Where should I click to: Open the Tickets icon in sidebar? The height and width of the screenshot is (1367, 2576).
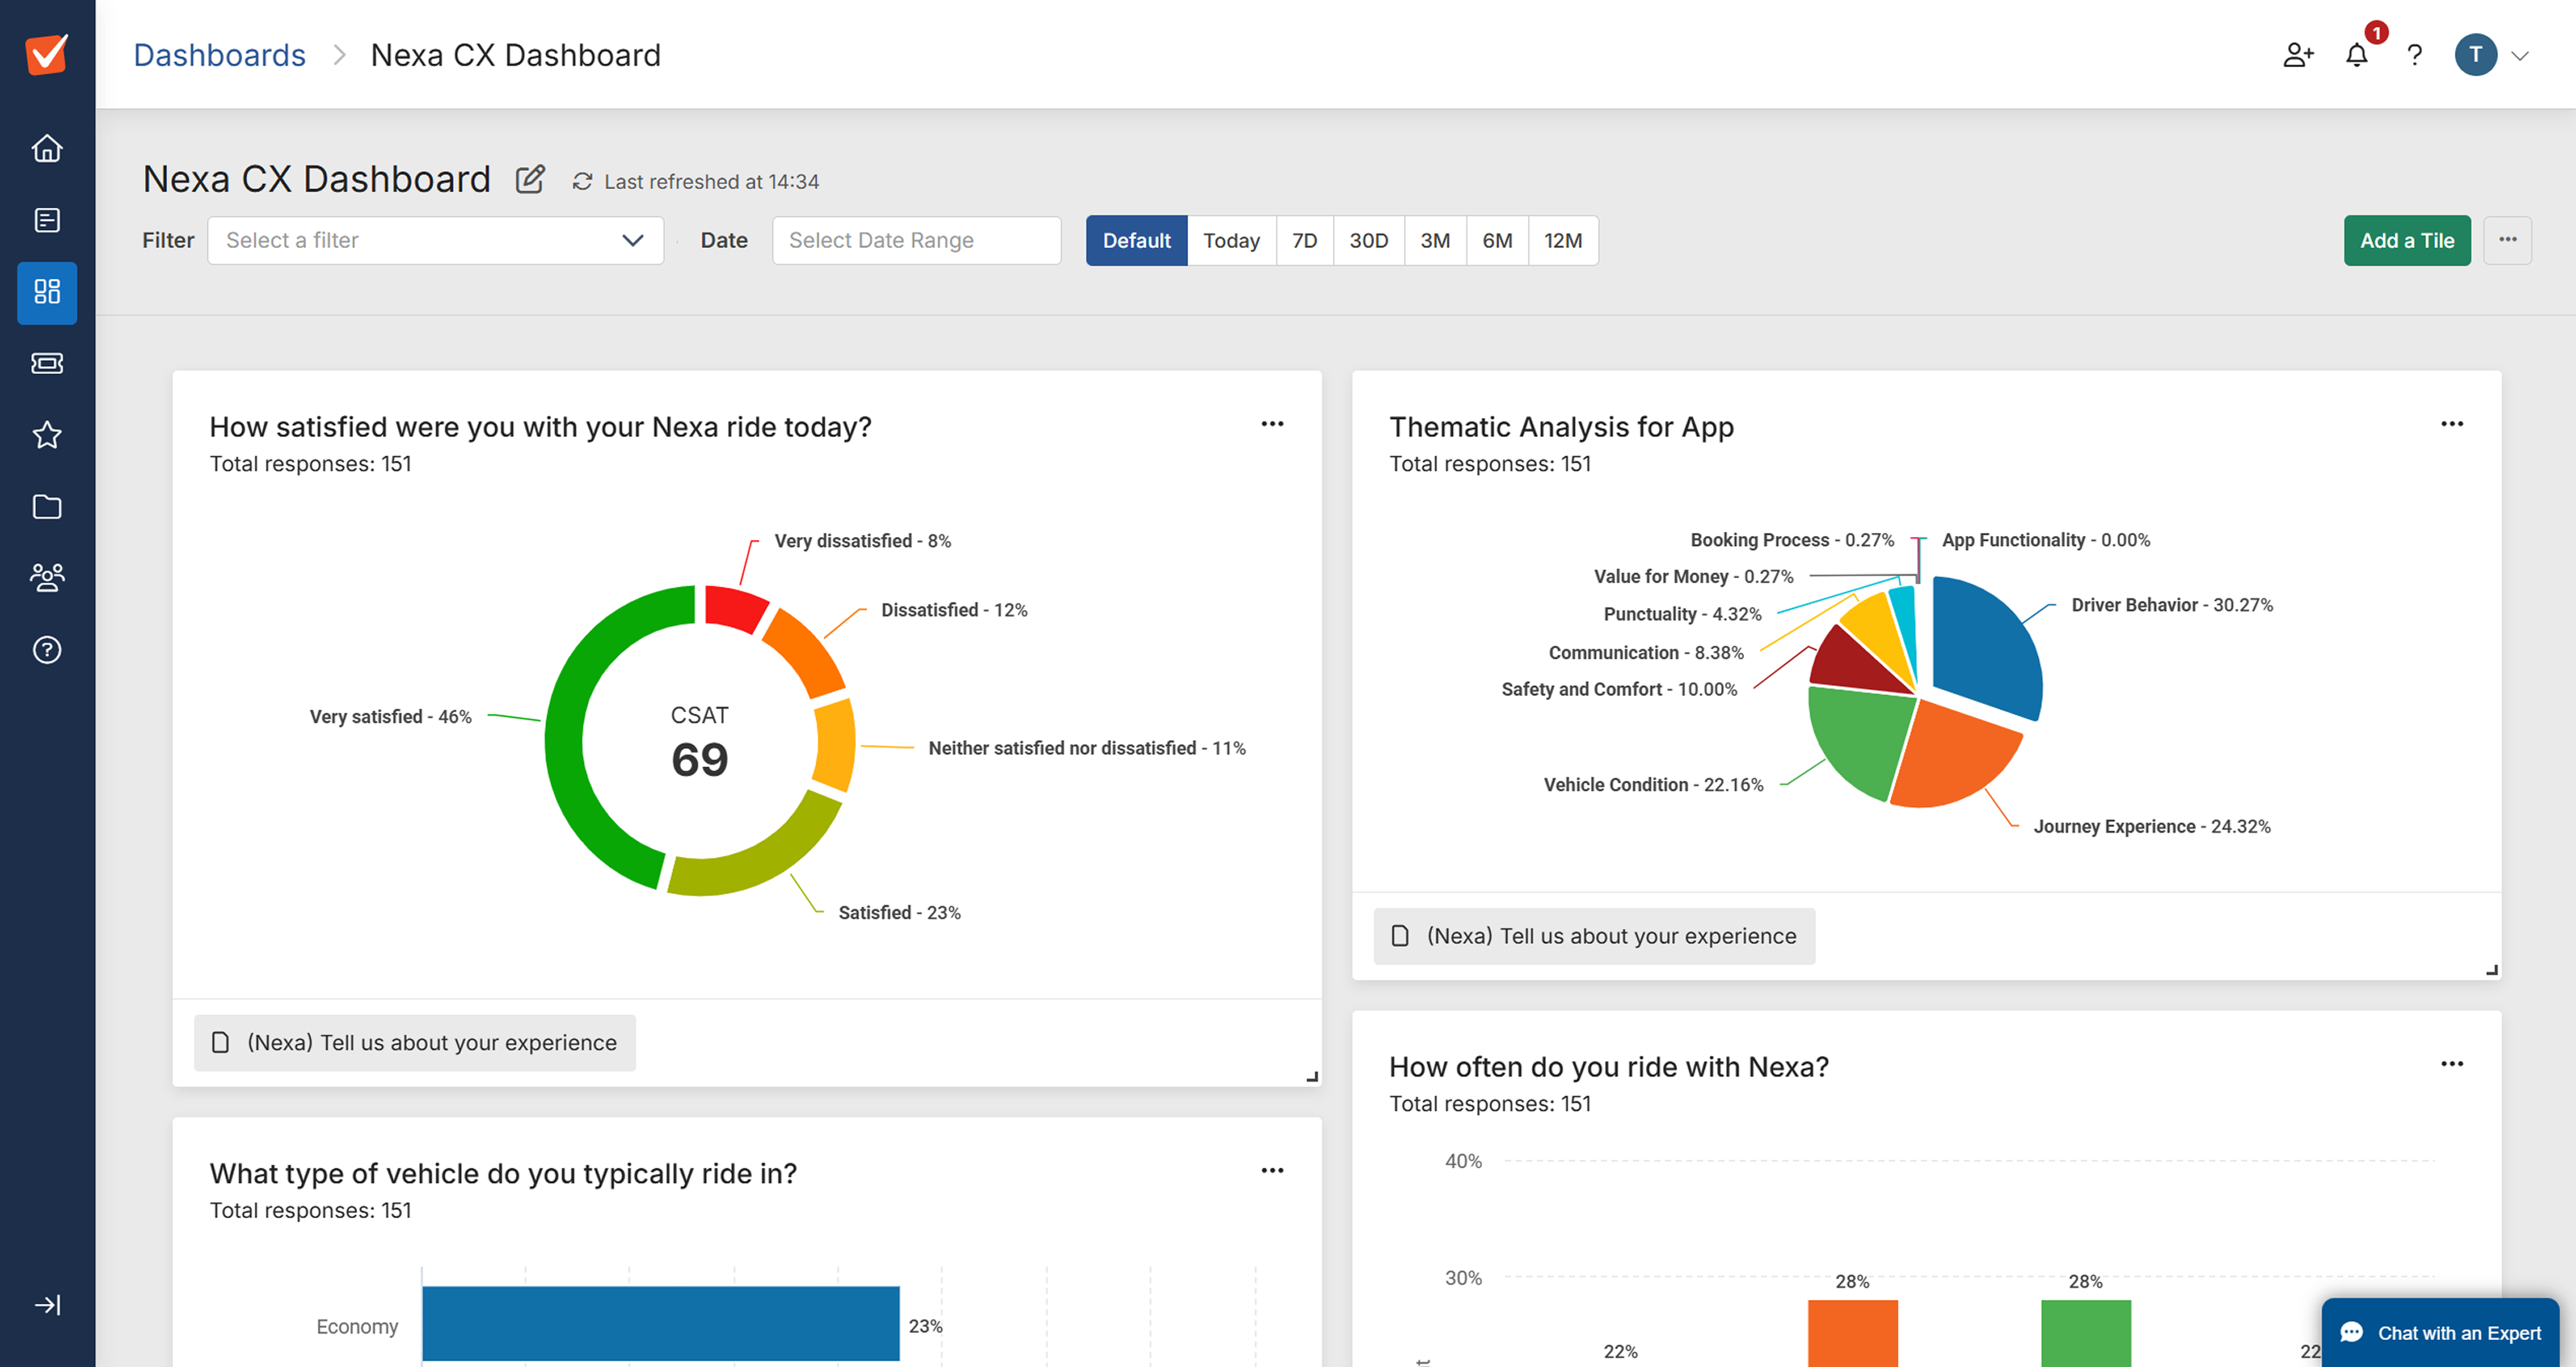(47, 363)
